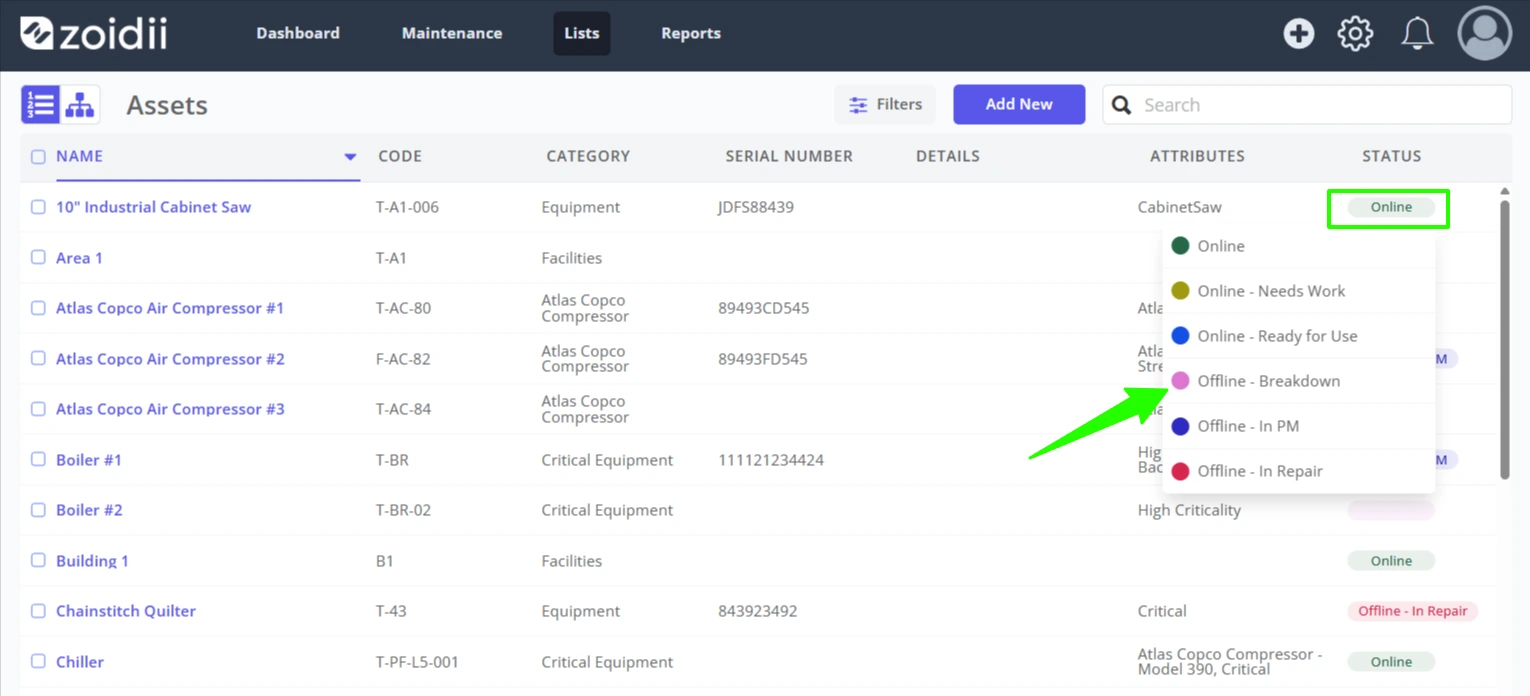Check Atlas Copco Air Compressor #2 checkbox

[38, 358]
